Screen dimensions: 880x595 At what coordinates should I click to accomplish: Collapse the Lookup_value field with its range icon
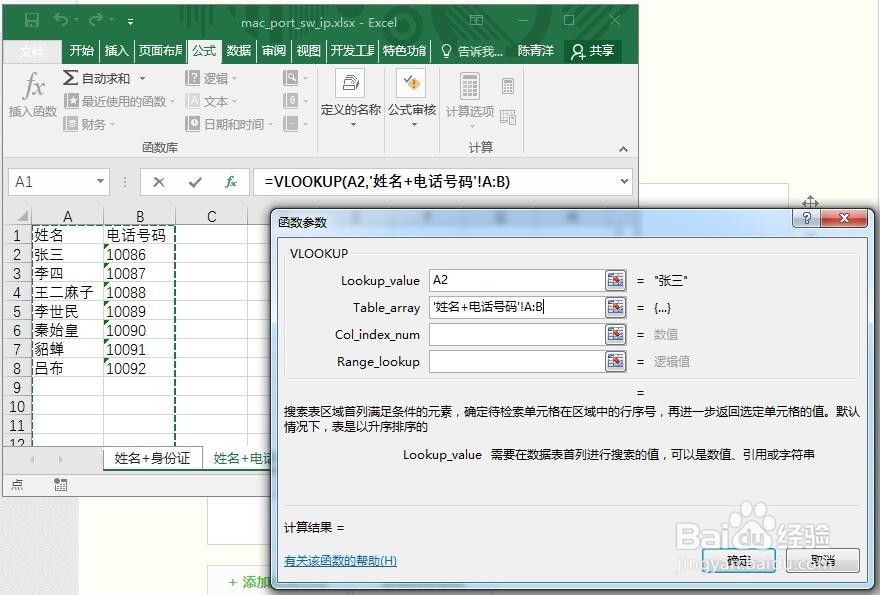(x=614, y=278)
